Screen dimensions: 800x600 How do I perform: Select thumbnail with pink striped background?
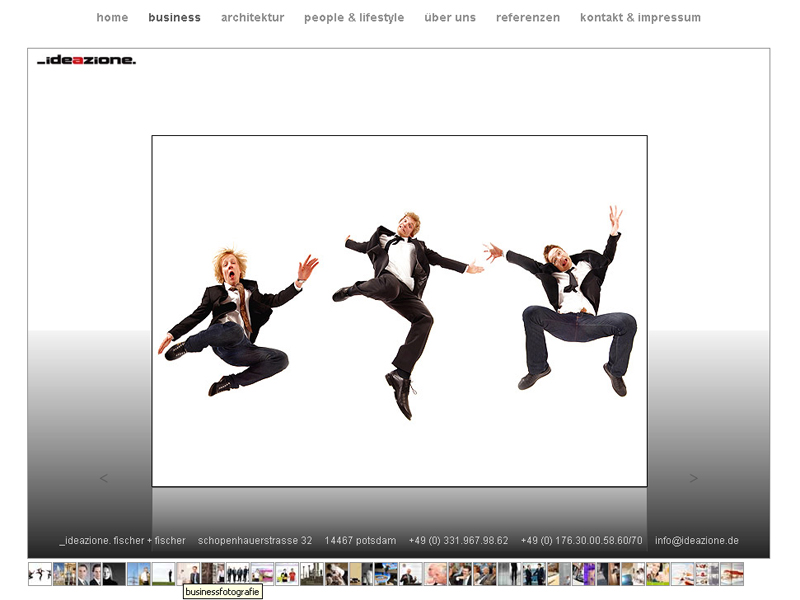pyautogui.click(x=263, y=574)
